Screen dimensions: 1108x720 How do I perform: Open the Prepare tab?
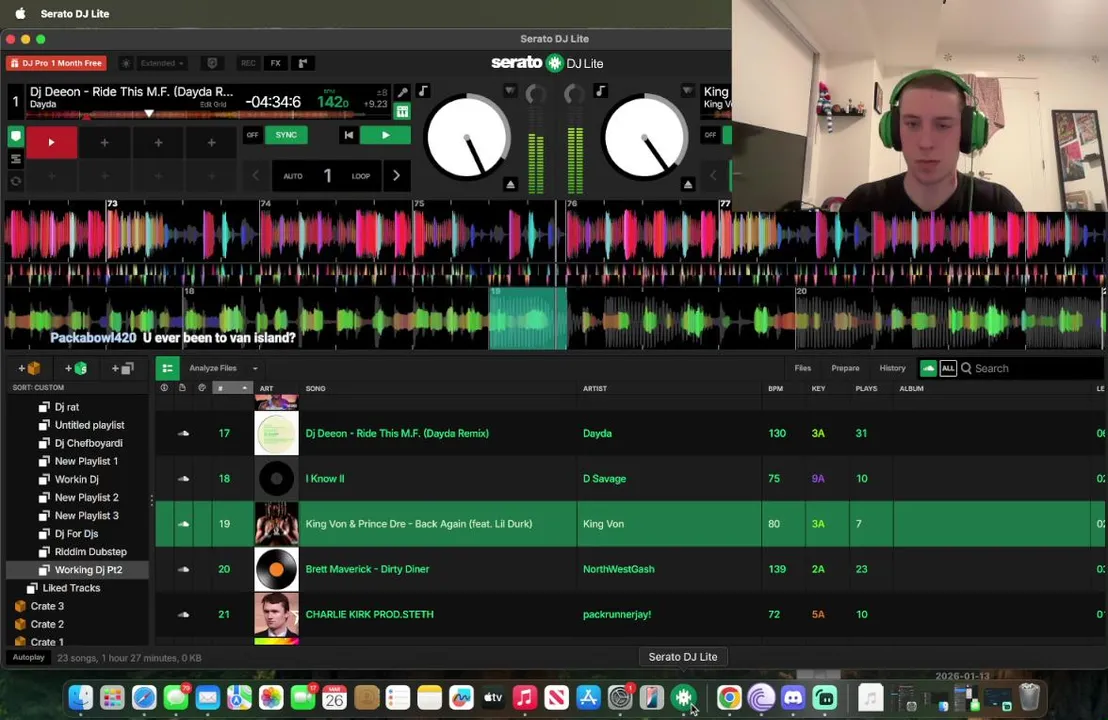tap(845, 368)
